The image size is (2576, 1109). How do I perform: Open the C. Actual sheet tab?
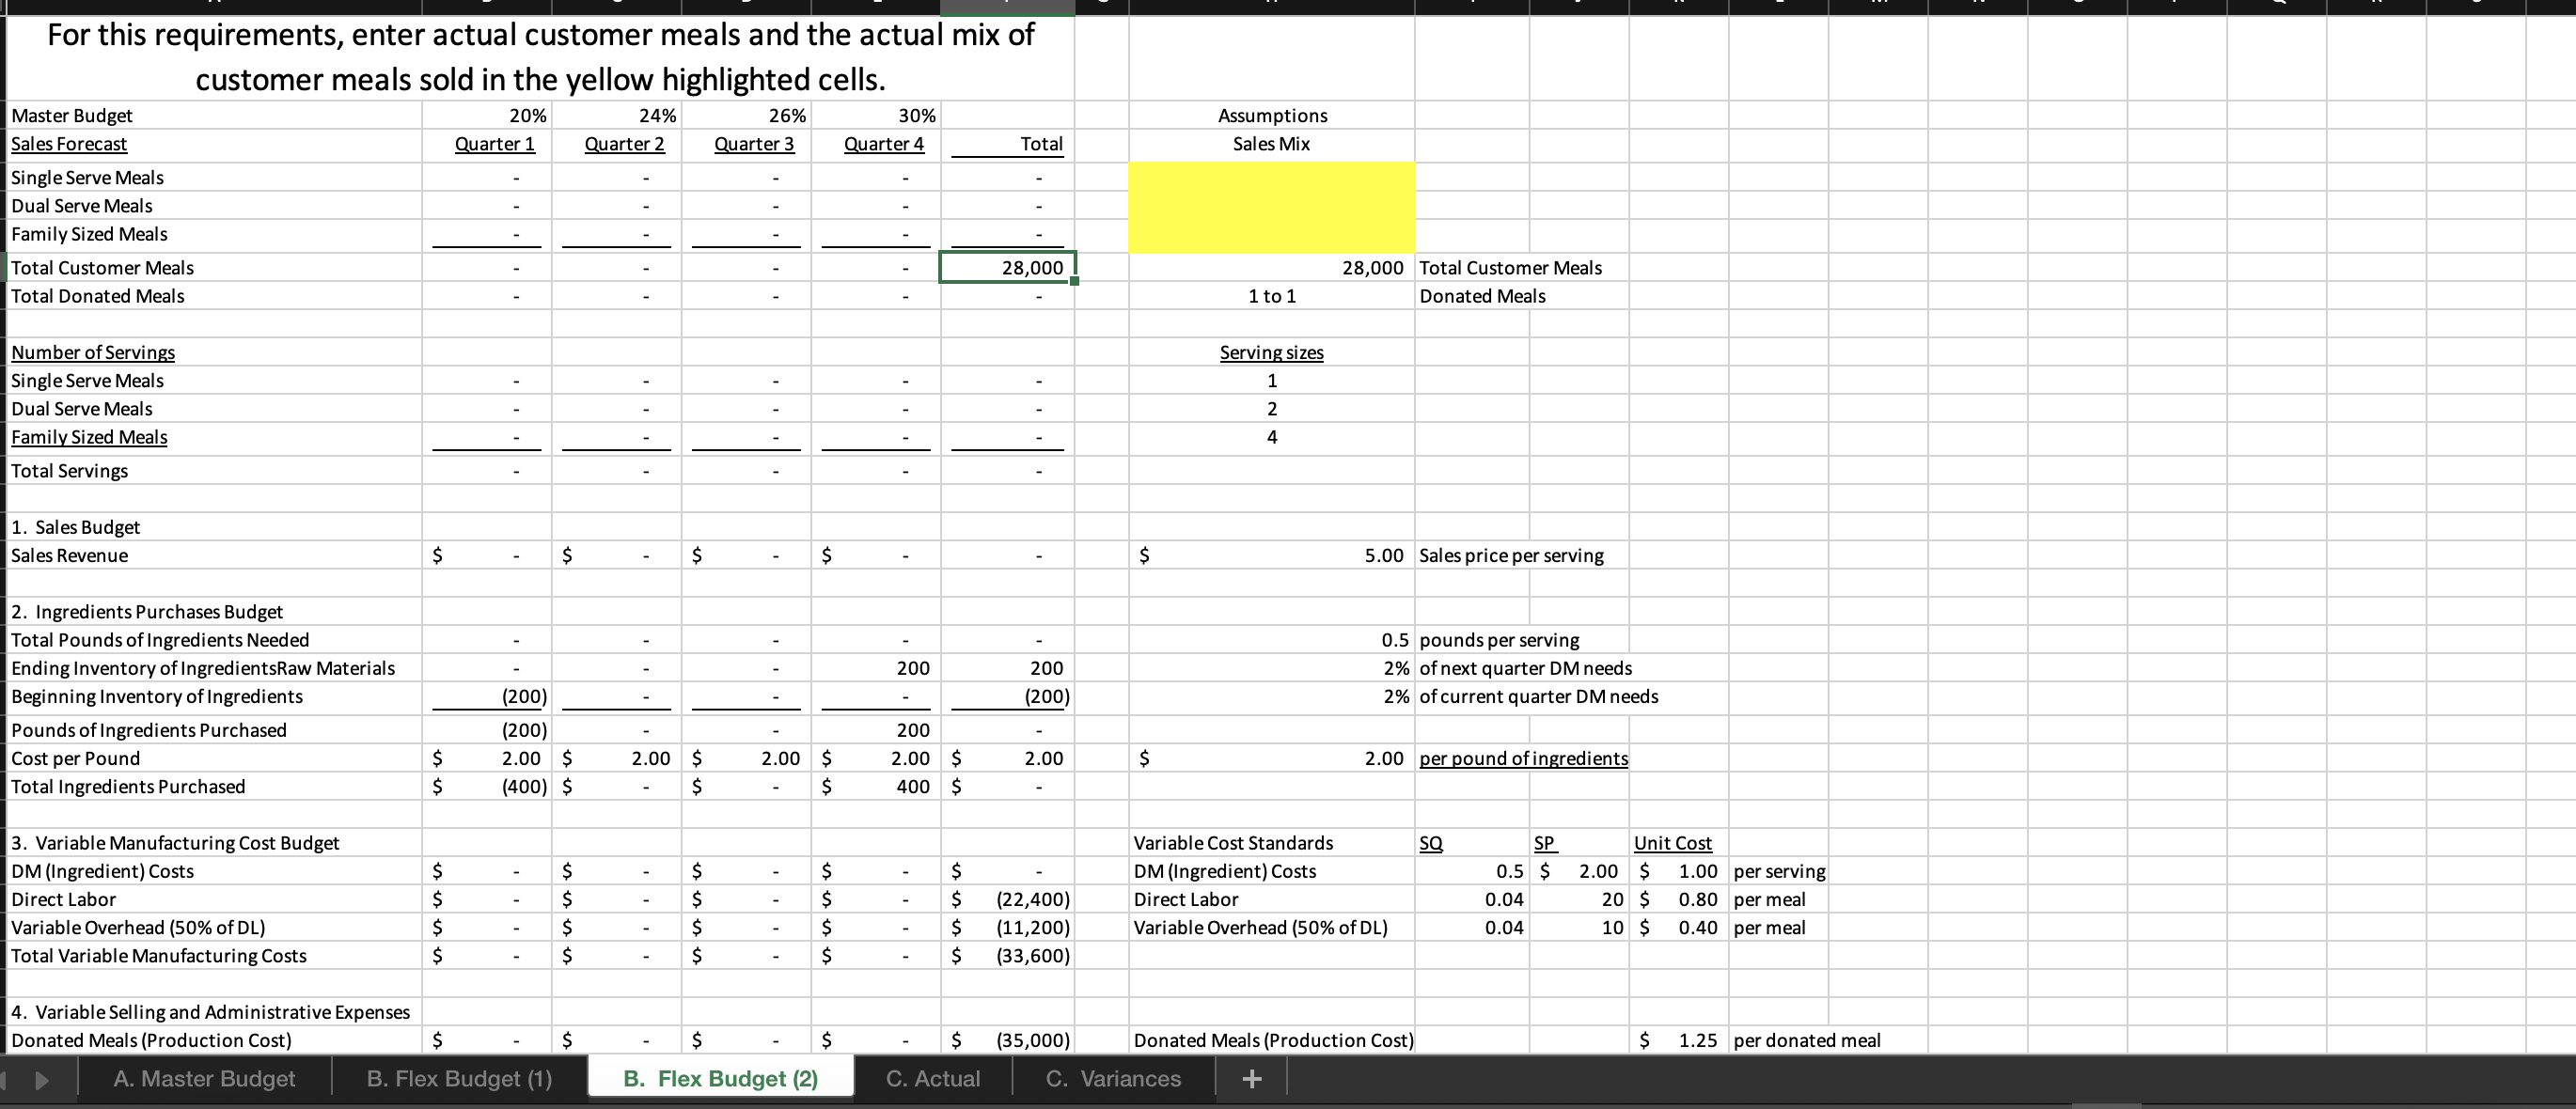coord(932,1078)
